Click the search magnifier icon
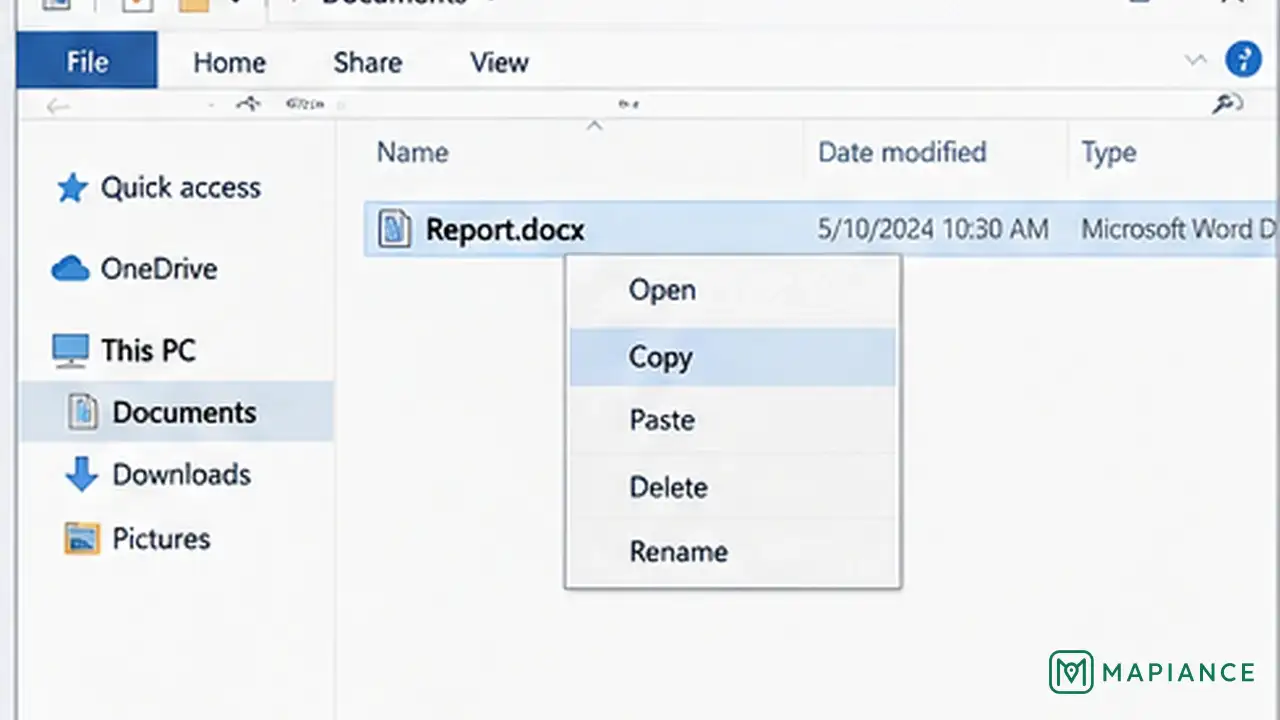 pyautogui.click(x=1227, y=104)
